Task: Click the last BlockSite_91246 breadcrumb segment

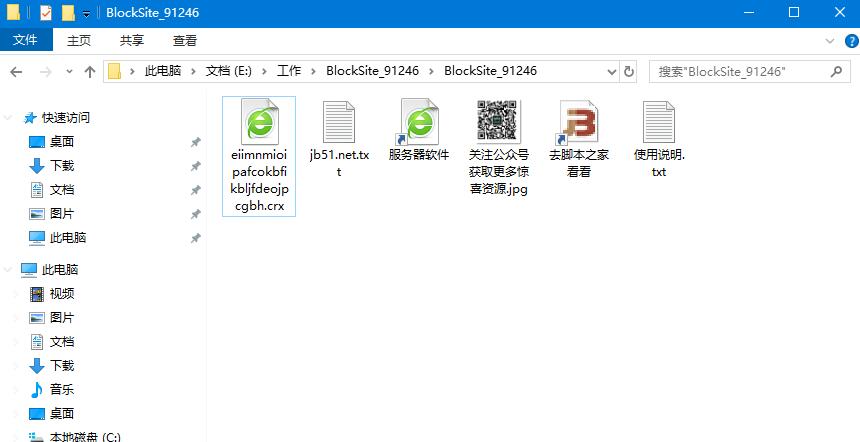Action: pos(490,71)
